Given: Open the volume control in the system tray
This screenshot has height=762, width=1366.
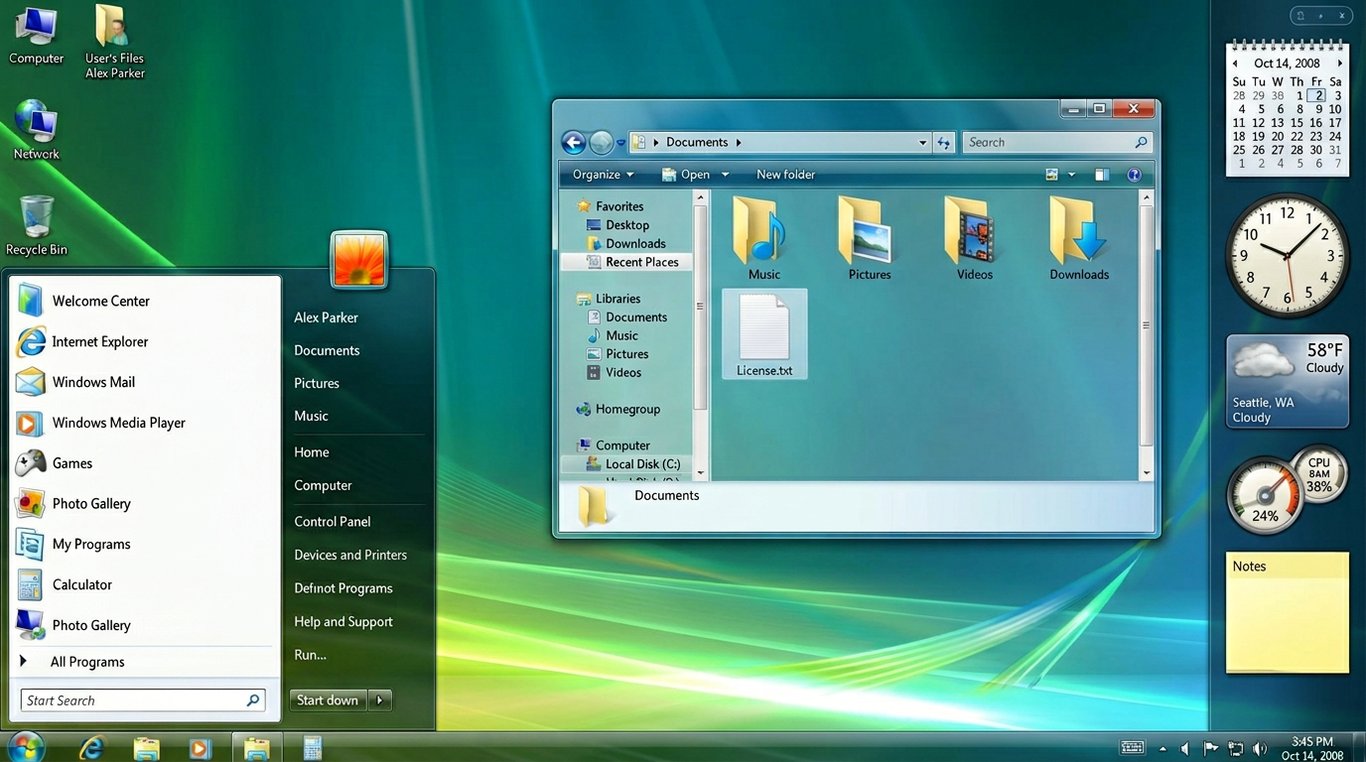Looking at the screenshot, I should [1259, 747].
